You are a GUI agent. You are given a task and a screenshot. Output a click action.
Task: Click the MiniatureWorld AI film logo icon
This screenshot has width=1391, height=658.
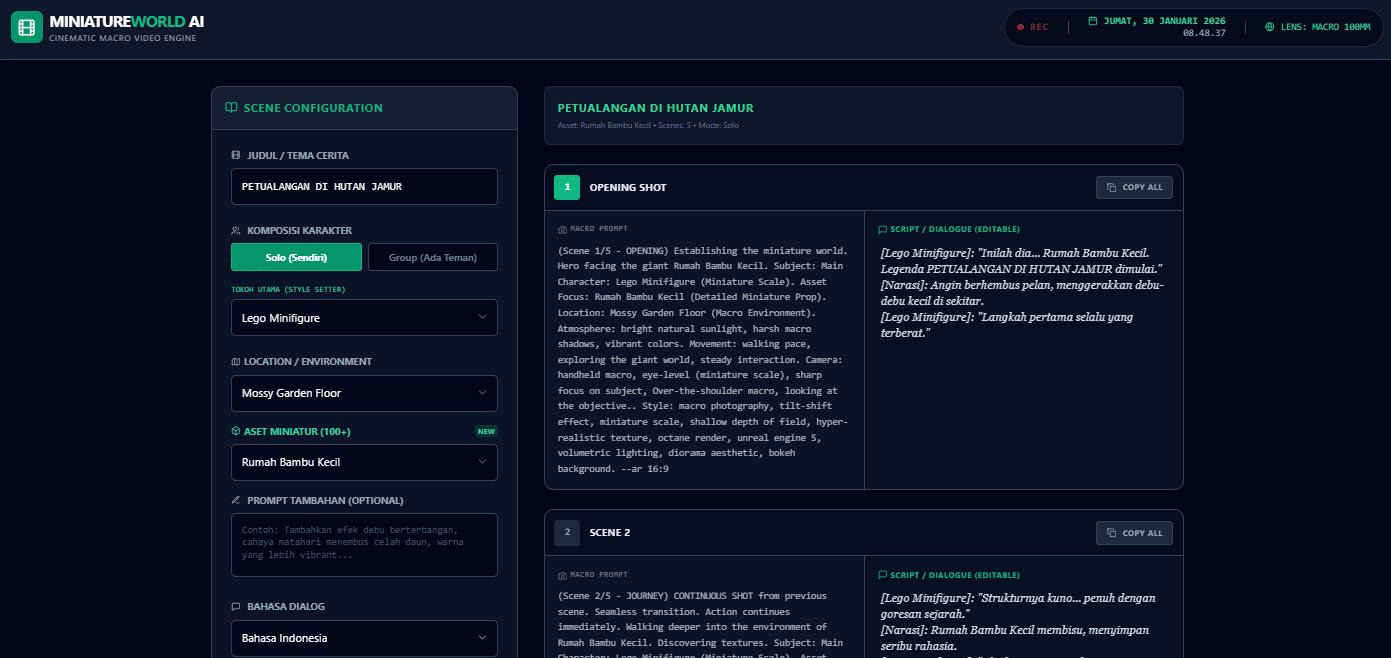[x=27, y=27]
